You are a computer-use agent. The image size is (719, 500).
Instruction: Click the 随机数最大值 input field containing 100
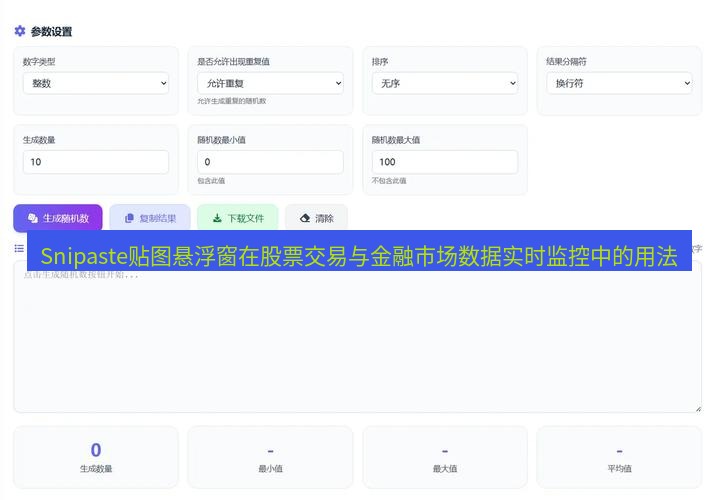click(x=445, y=162)
